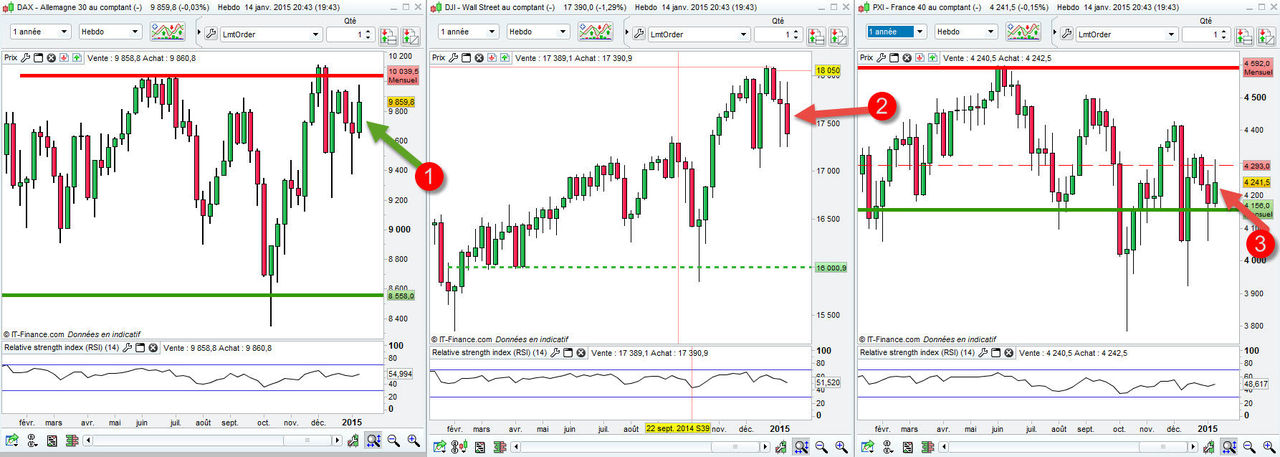Viewport: 1280px width, 457px height.
Task: Remove RSI indicator via X in DAX window
Action: [x=153, y=347]
